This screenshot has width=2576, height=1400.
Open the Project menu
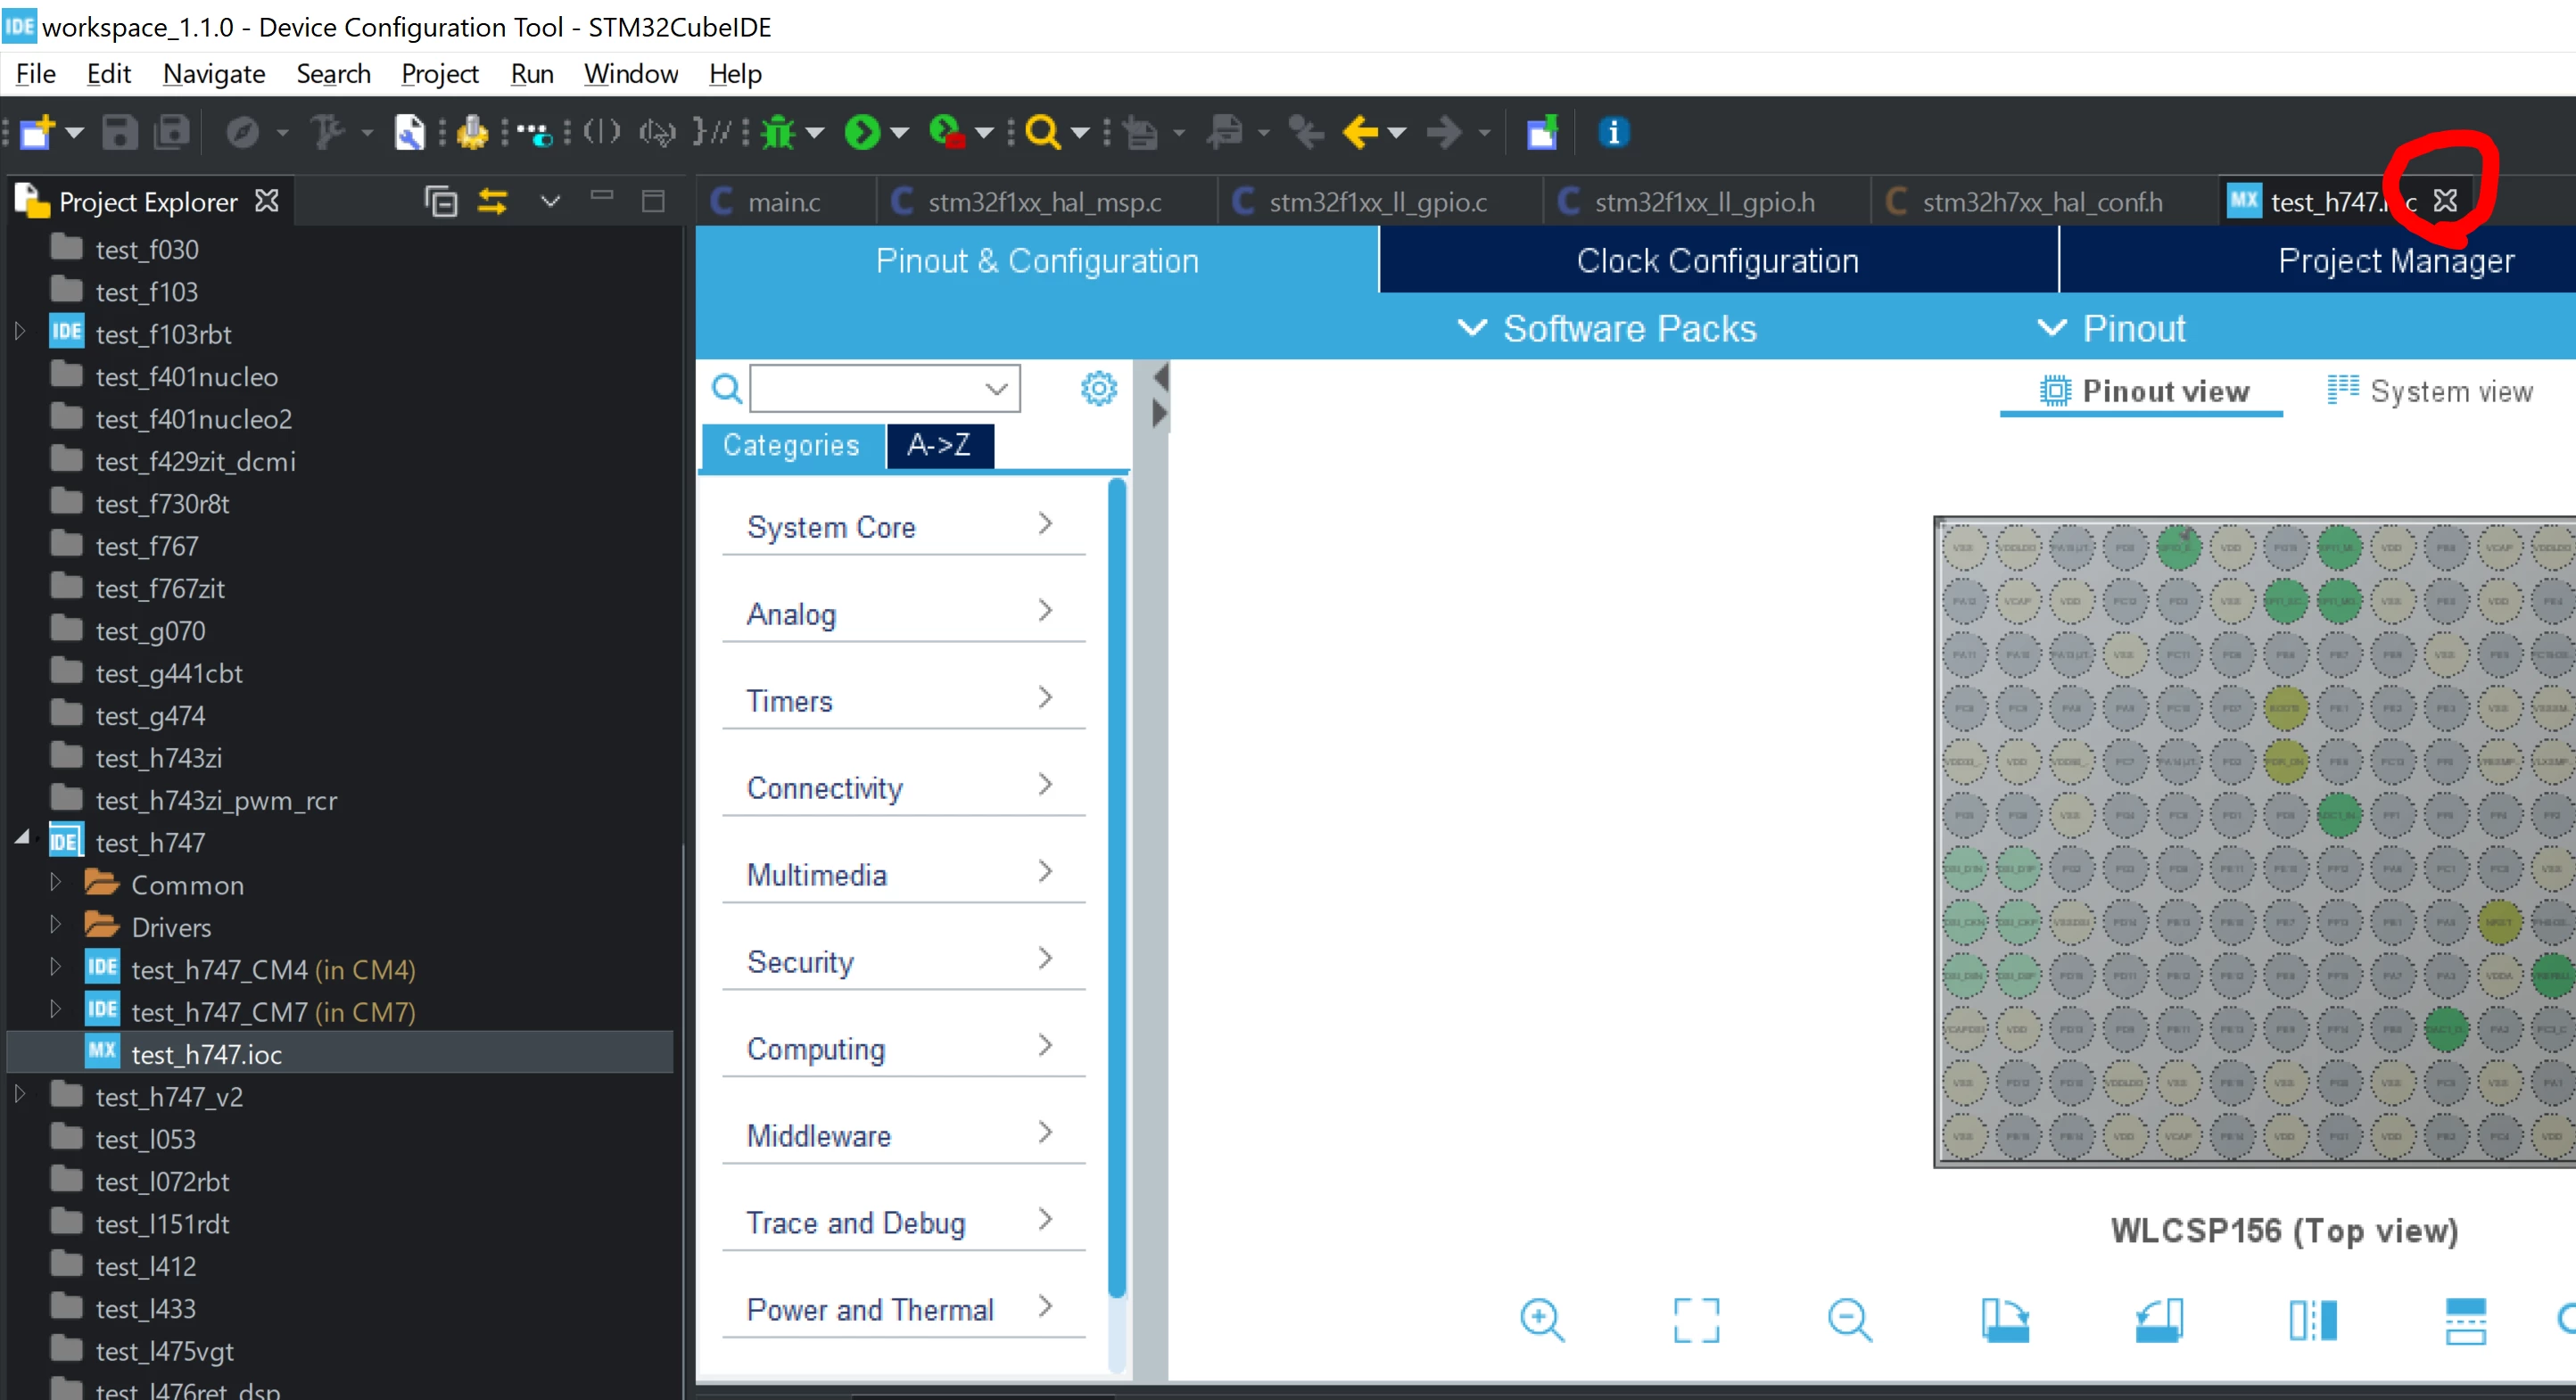pos(439,74)
